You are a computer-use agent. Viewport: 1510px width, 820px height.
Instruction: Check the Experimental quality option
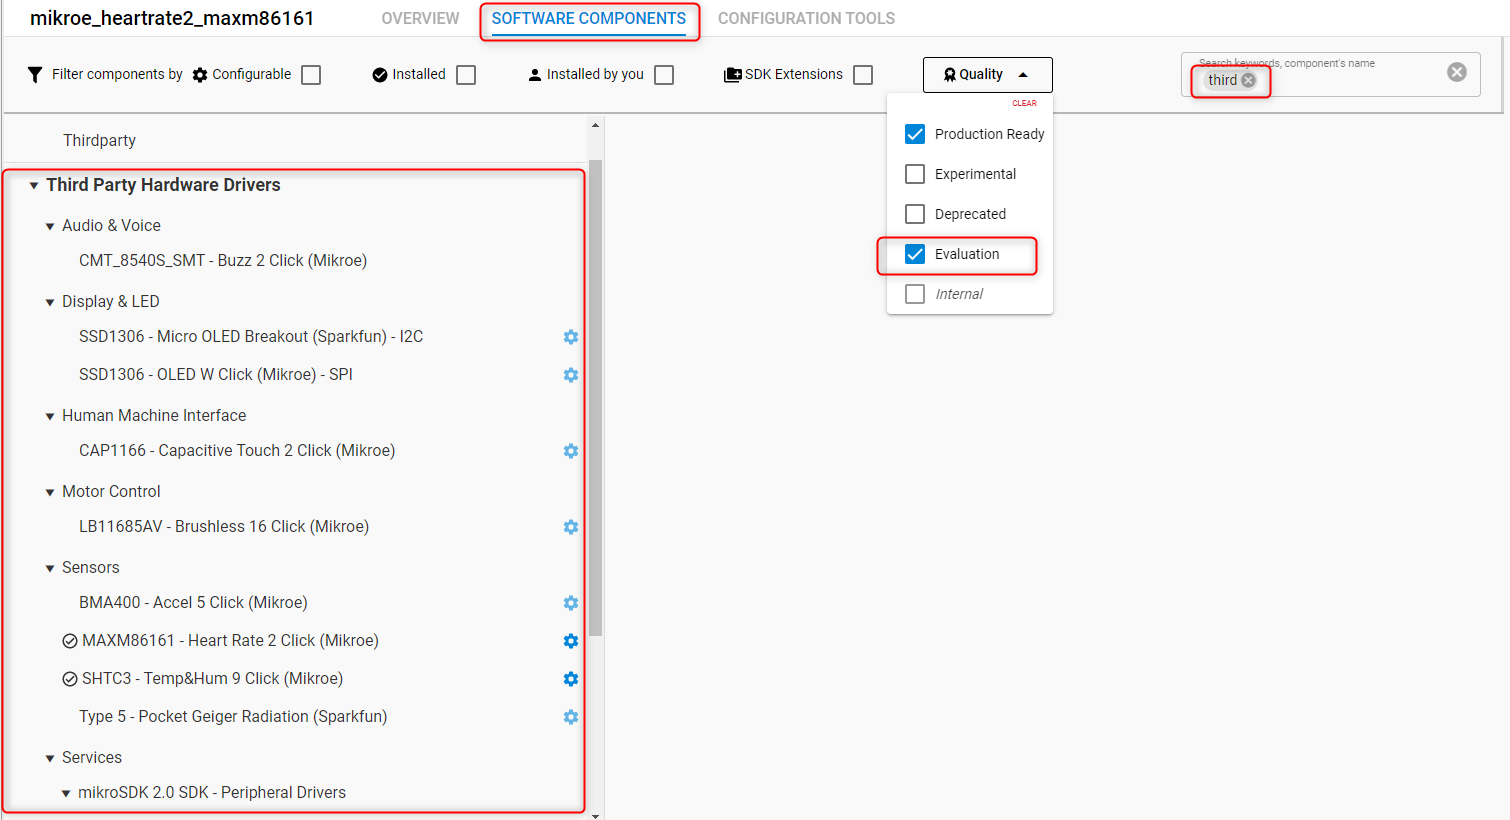915,174
